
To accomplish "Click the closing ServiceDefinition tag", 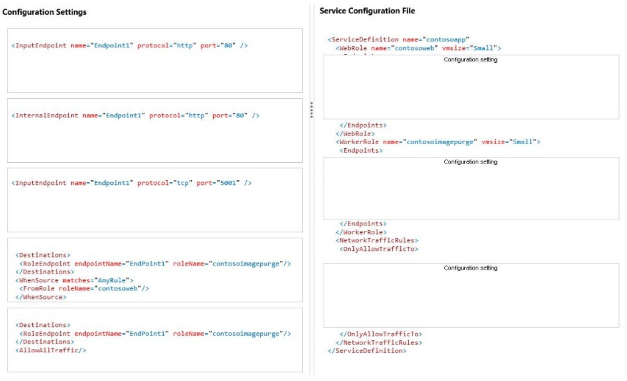I will (367, 351).
